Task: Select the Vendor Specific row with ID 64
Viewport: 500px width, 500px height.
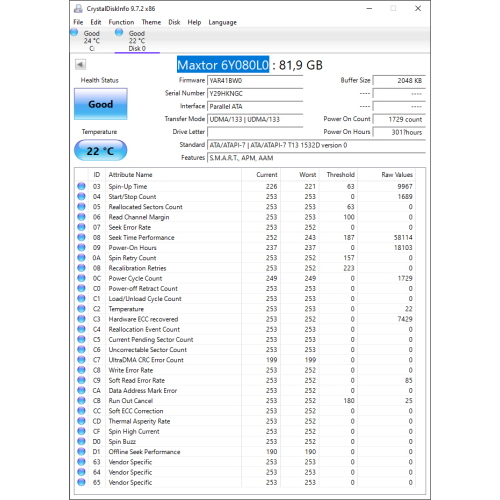Action: (245, 472)
